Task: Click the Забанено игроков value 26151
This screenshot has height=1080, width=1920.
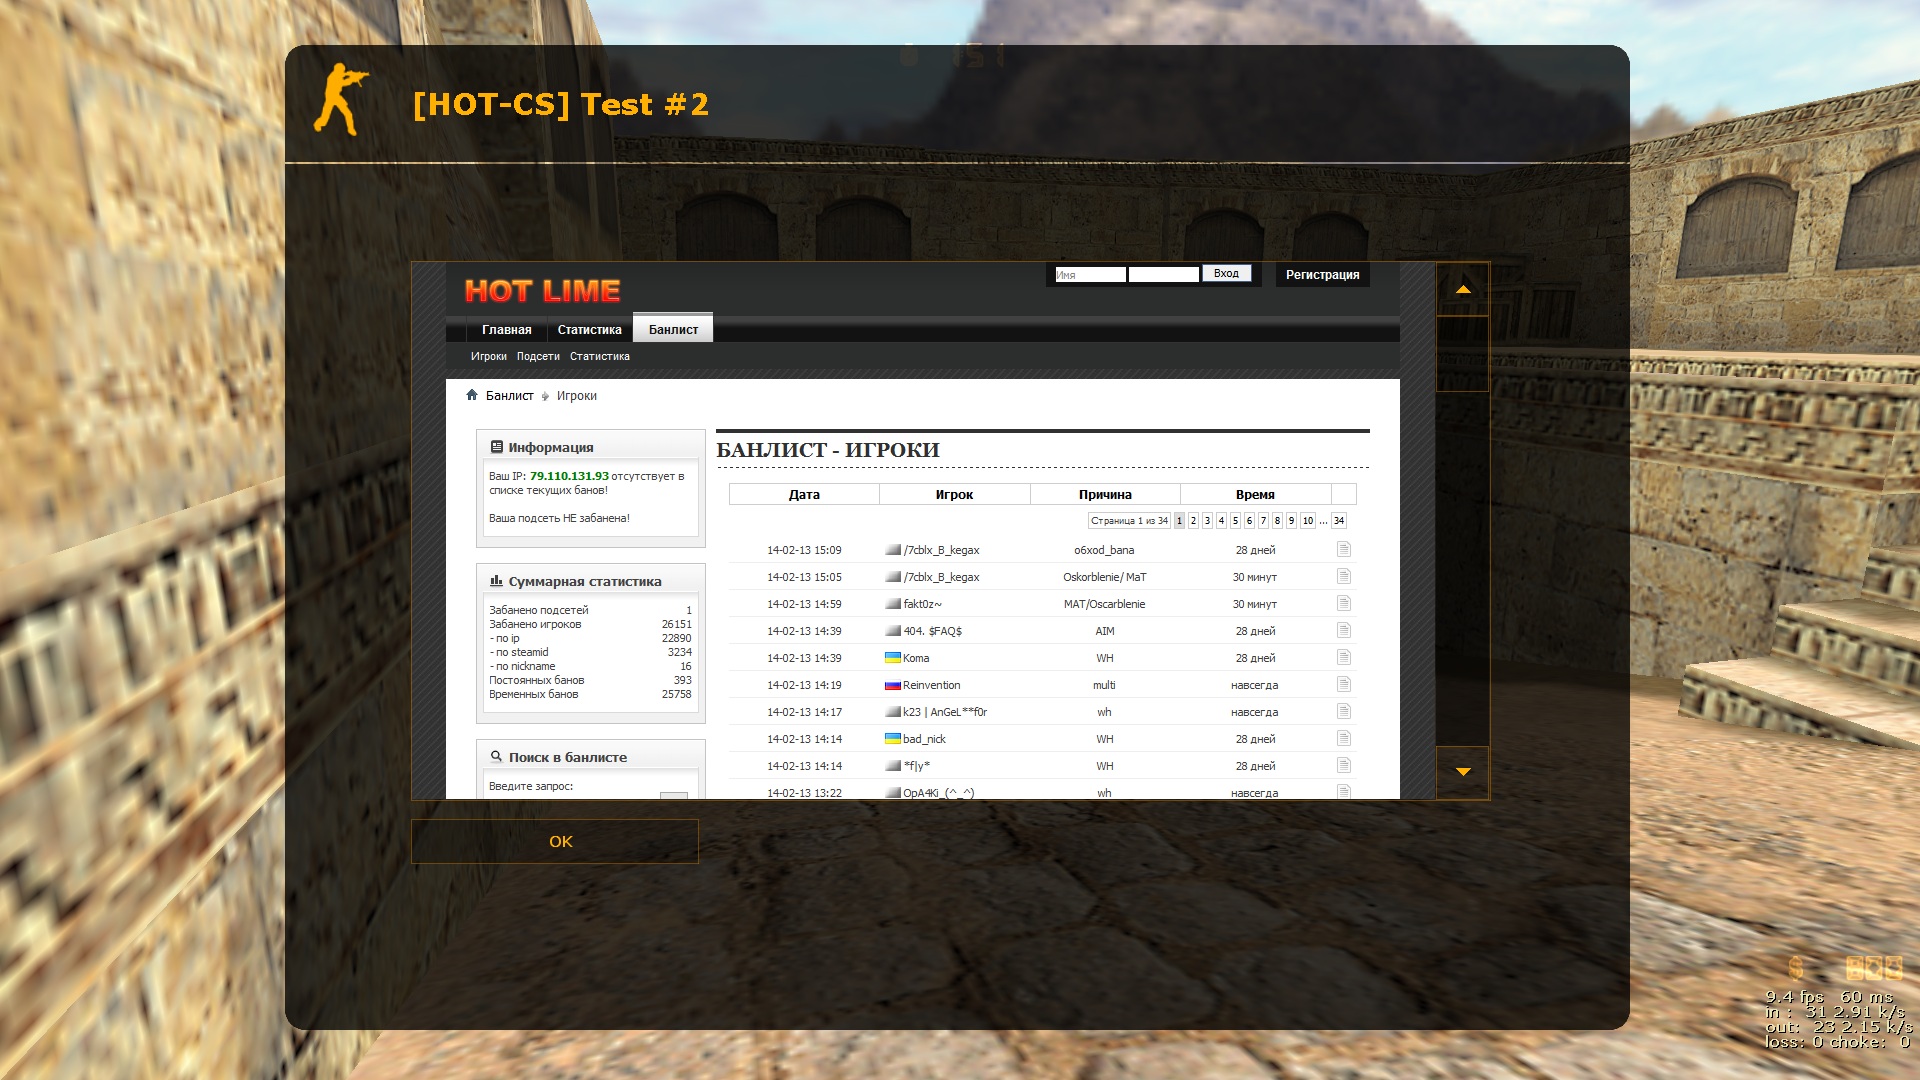Action: (x=676, y=624)
